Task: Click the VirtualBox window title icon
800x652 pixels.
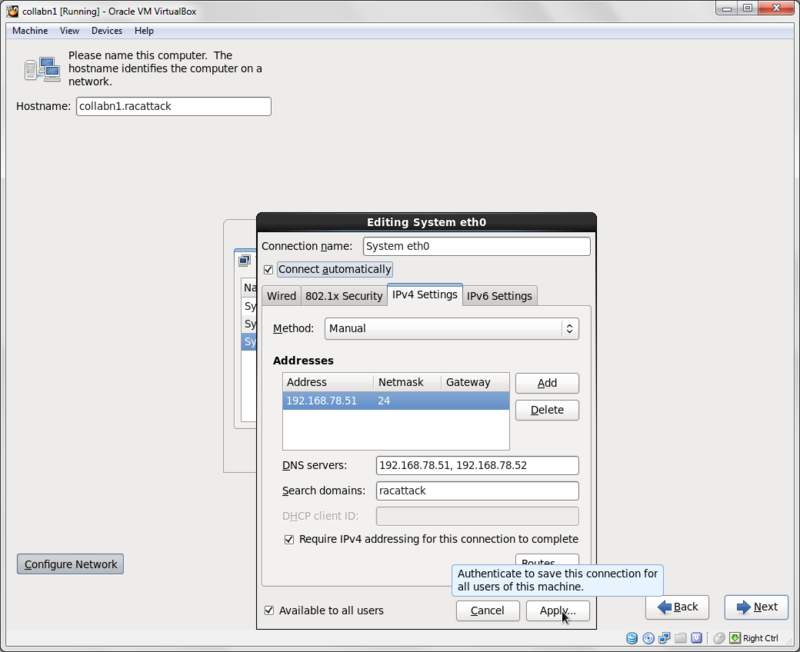Action: [x=13, y=11]
